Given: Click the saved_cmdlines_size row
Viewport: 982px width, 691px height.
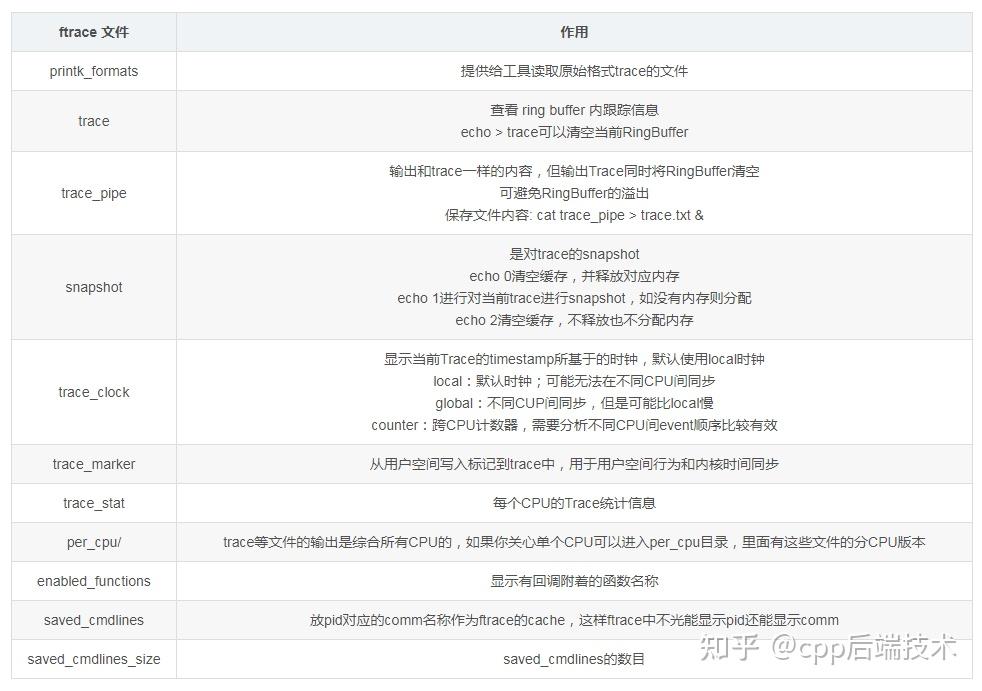Looking at the screenshot, I should coord(93,659).
